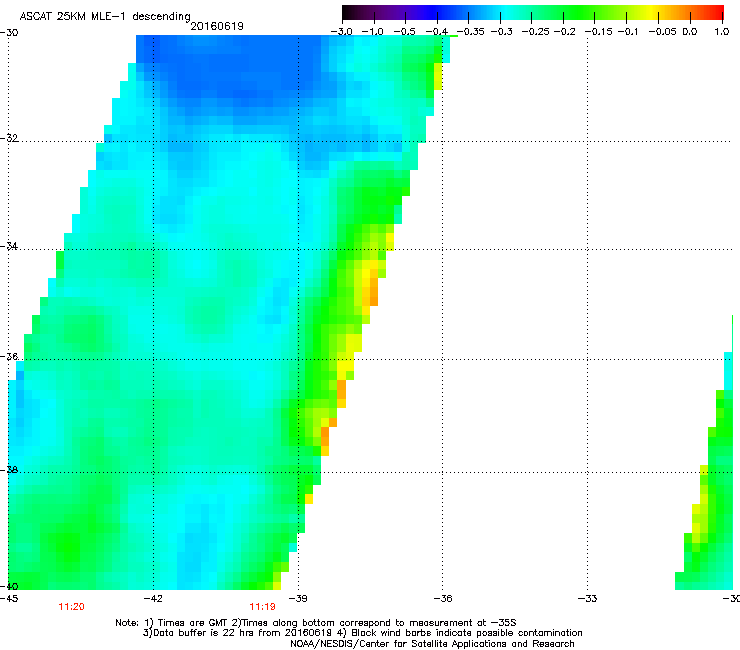The height and width of the screenshot is (650, 740).
Task: Click the colorbar tick label 0.0
Action: click(690, 32)
